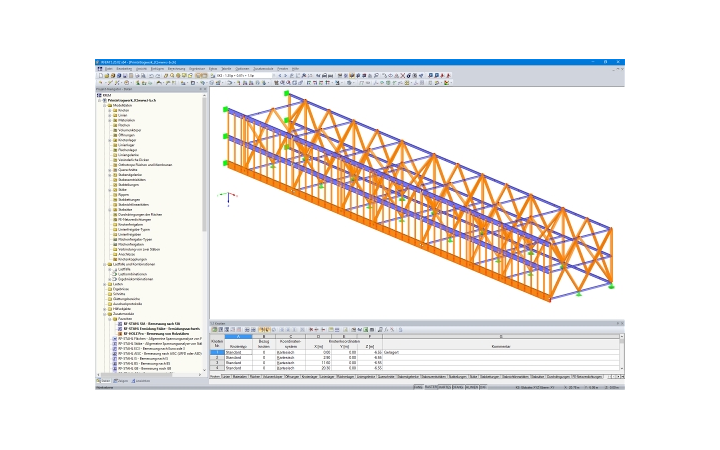Open RF-HOLZ Pro module in Favoriten
This screenshot has height=450, width=720.
156,334
